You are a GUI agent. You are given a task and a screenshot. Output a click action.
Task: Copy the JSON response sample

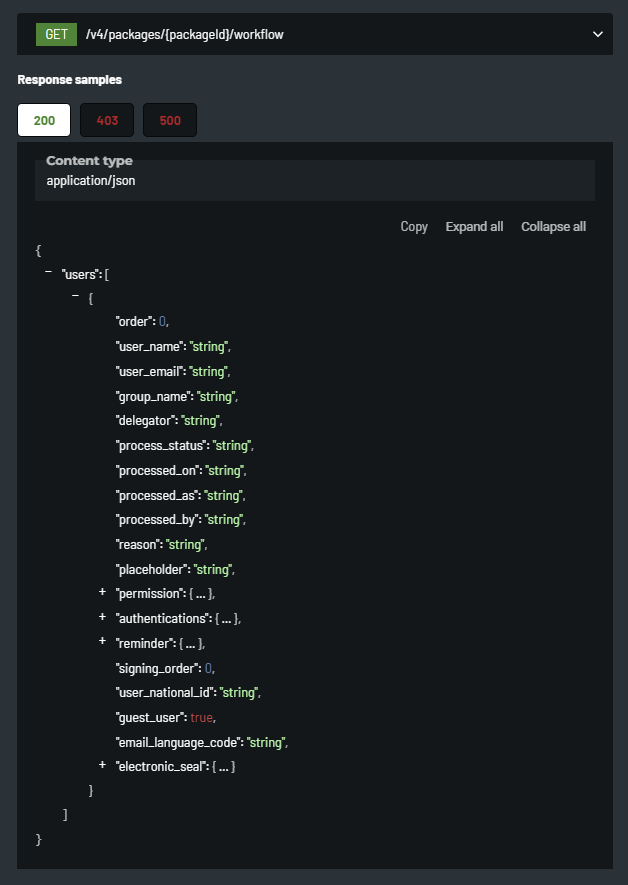point(414,227)
